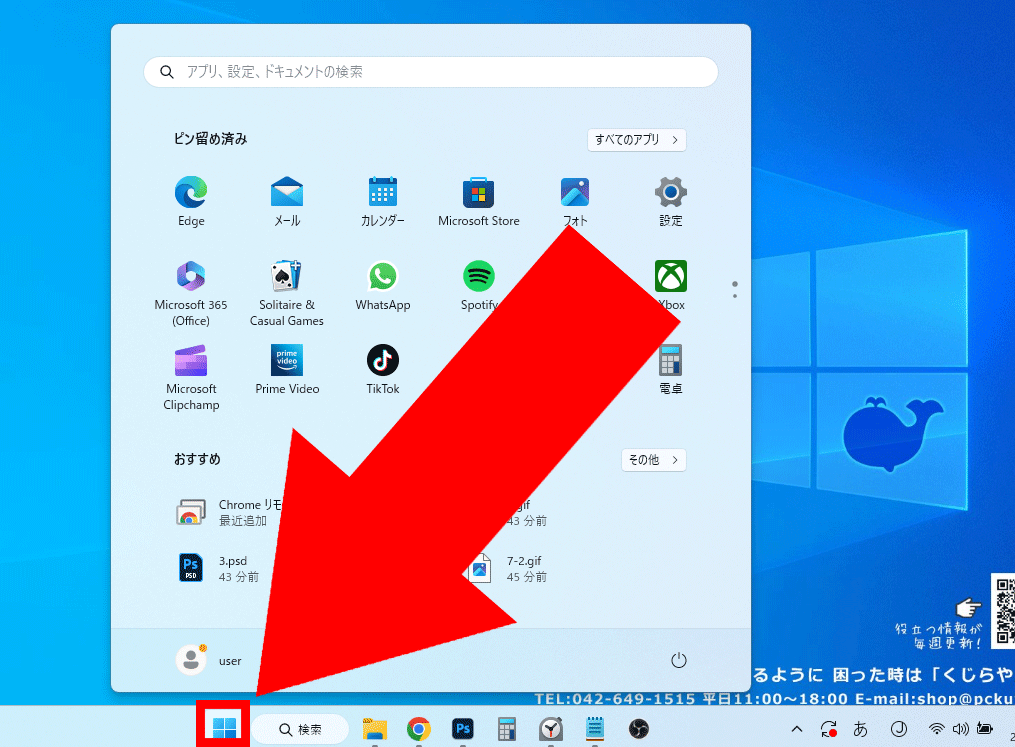
Task: Open Microsoft Clipchamp
Action: [191, 377]
